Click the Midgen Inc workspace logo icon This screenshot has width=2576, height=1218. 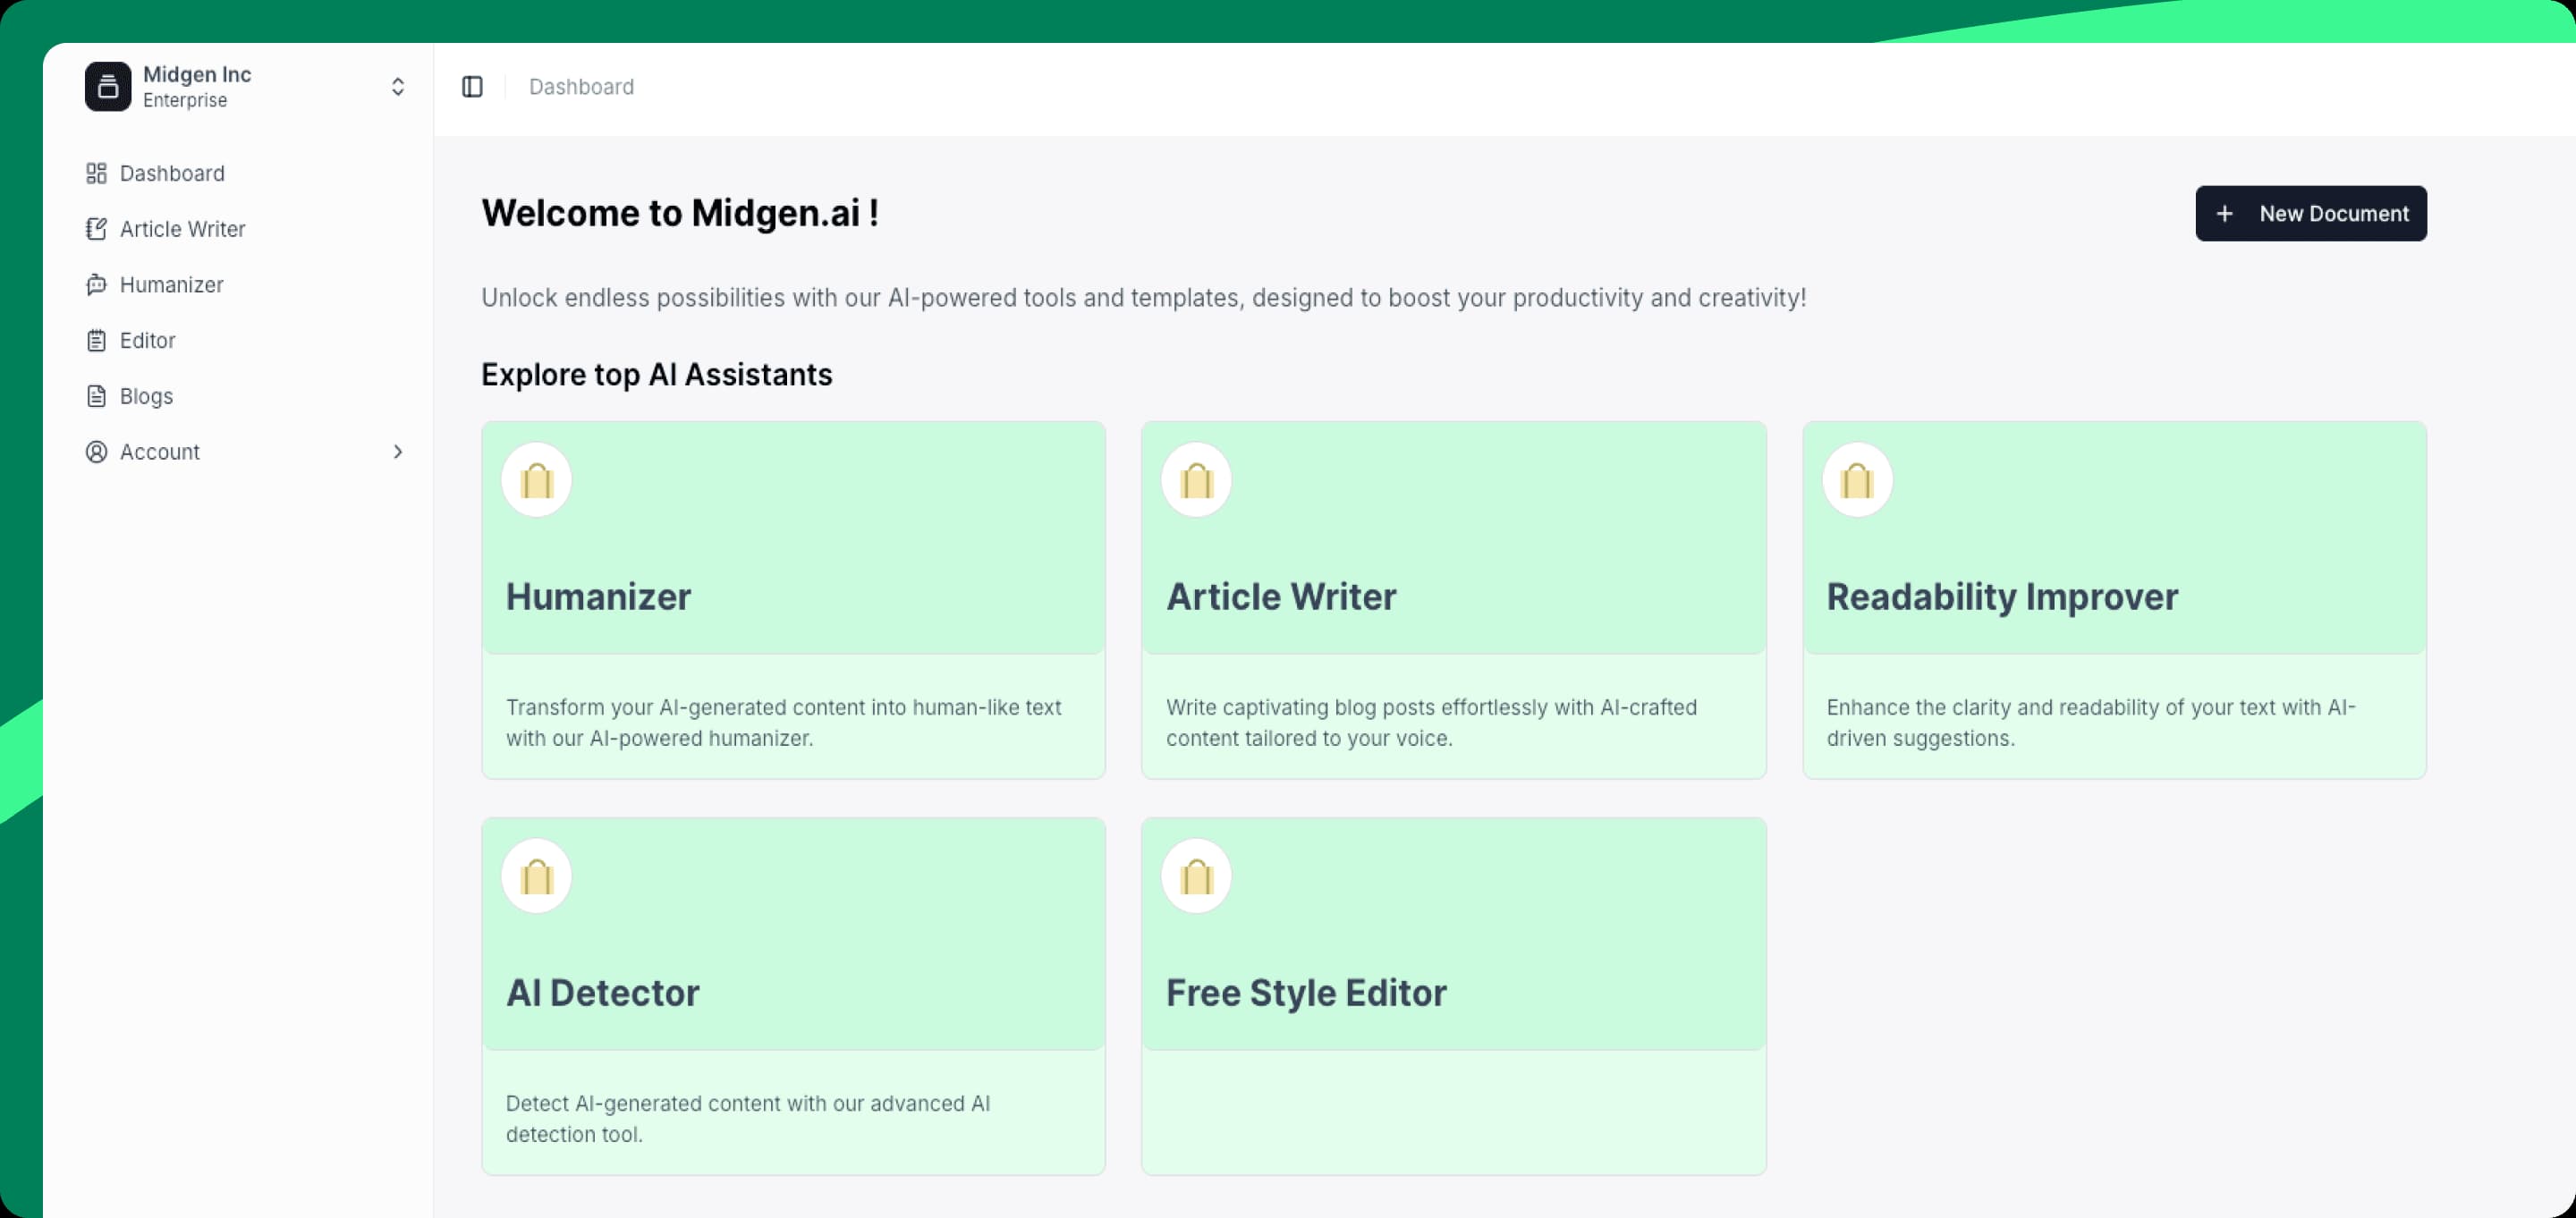(108, 86)
